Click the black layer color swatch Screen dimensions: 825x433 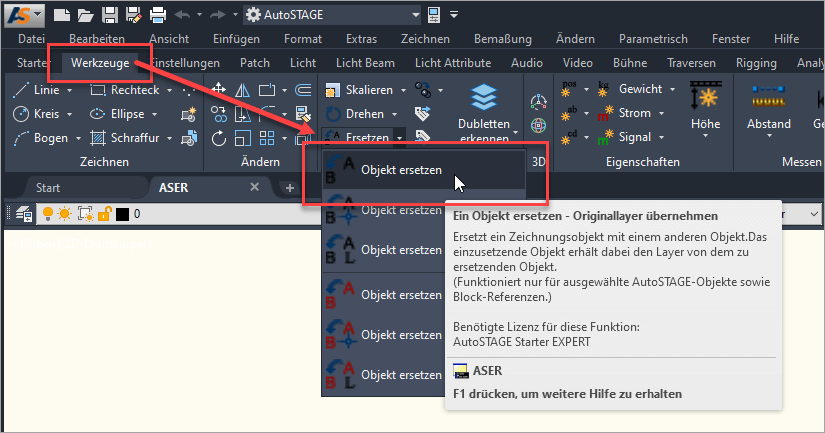tap(123, 214)
